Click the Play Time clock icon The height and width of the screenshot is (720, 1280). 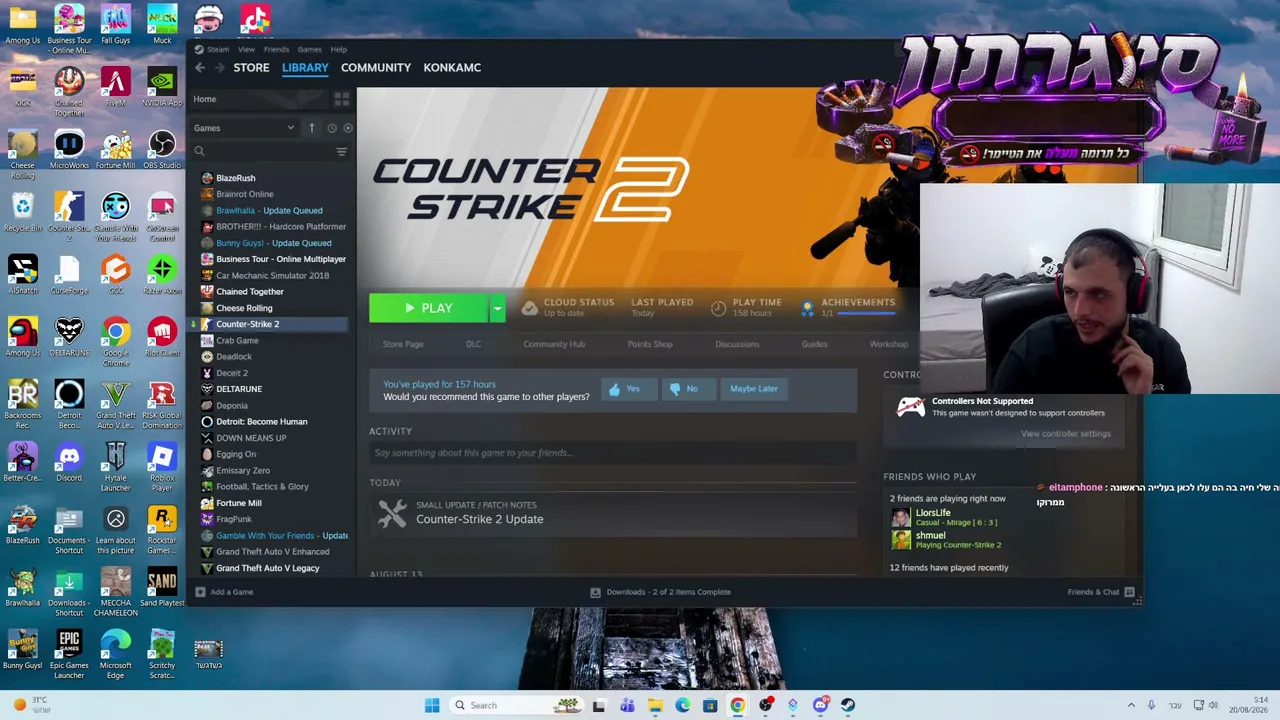[718, 308]
